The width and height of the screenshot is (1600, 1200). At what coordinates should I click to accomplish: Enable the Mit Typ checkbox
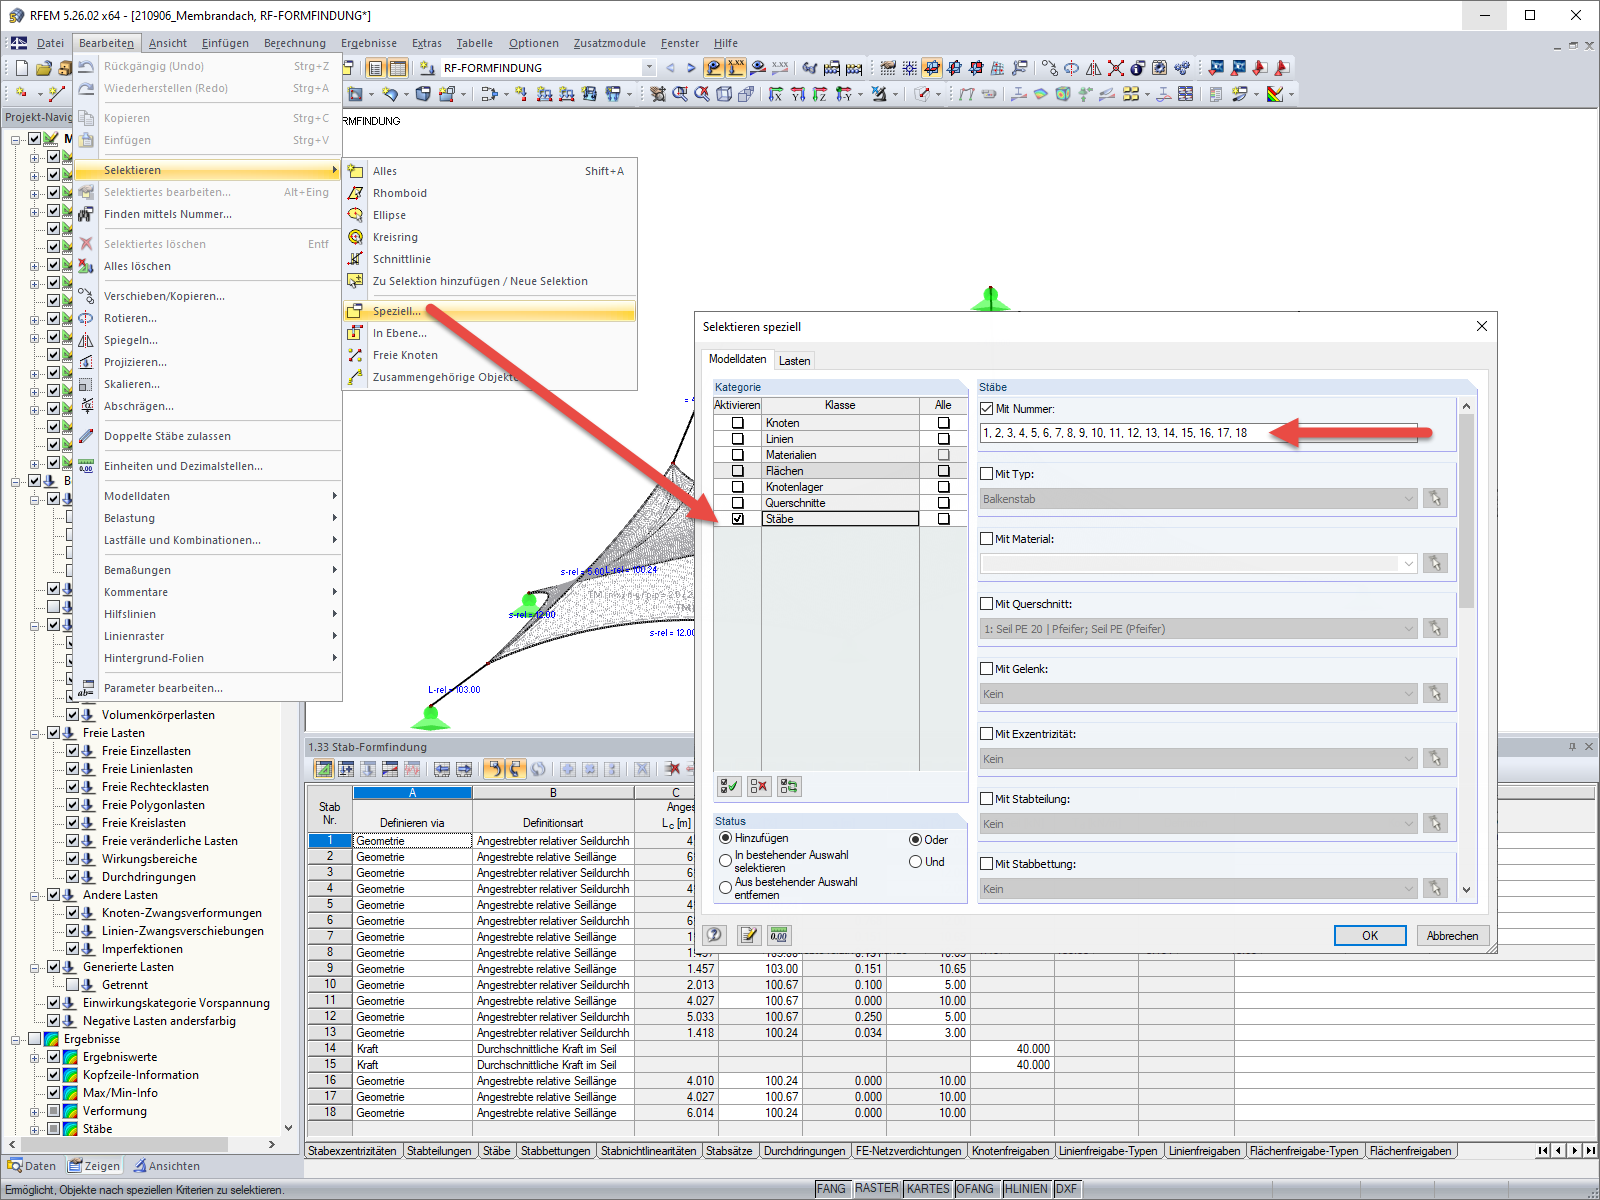click(x=987, y=474)
